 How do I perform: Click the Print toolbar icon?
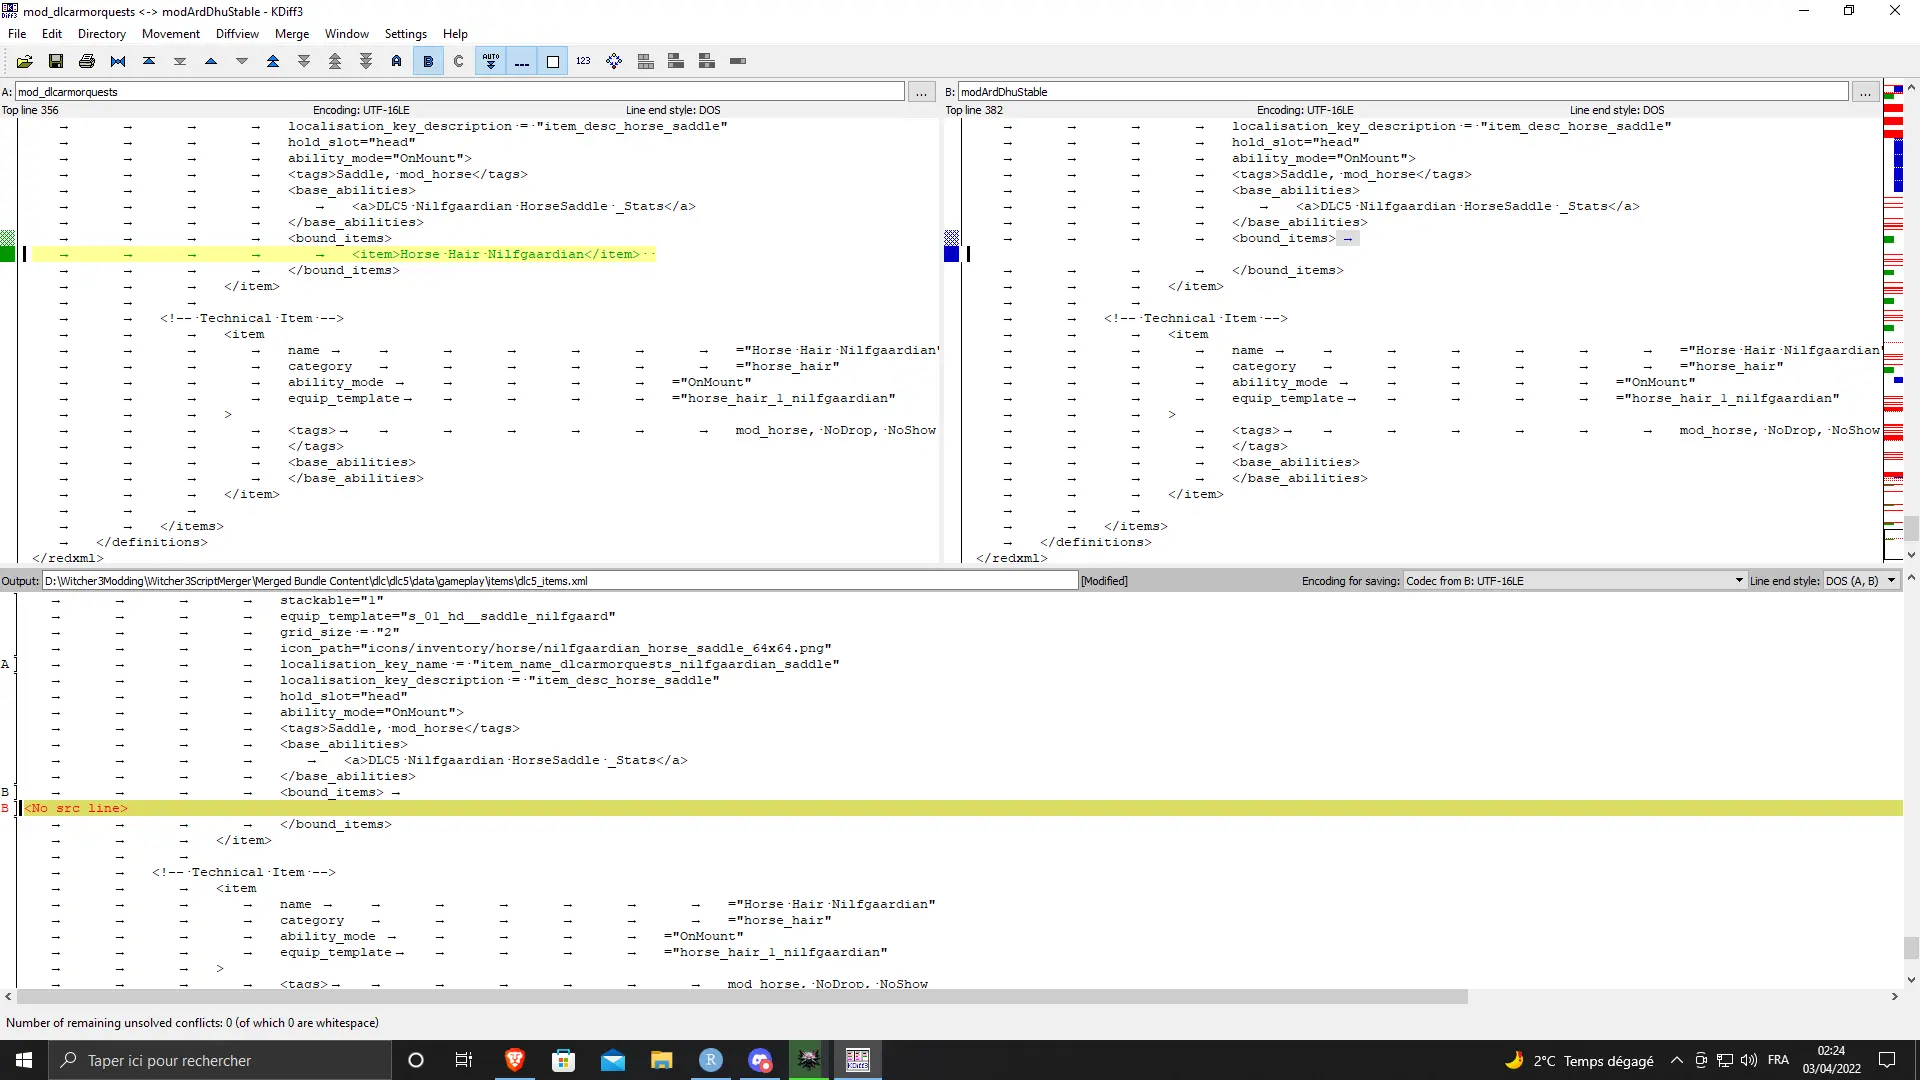coord(87,61)
